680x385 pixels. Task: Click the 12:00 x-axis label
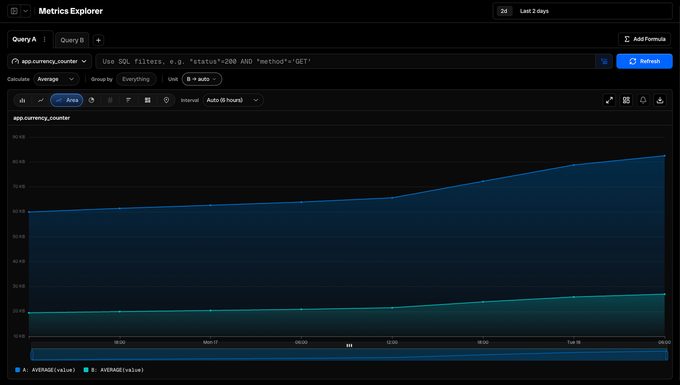point(392,342)
